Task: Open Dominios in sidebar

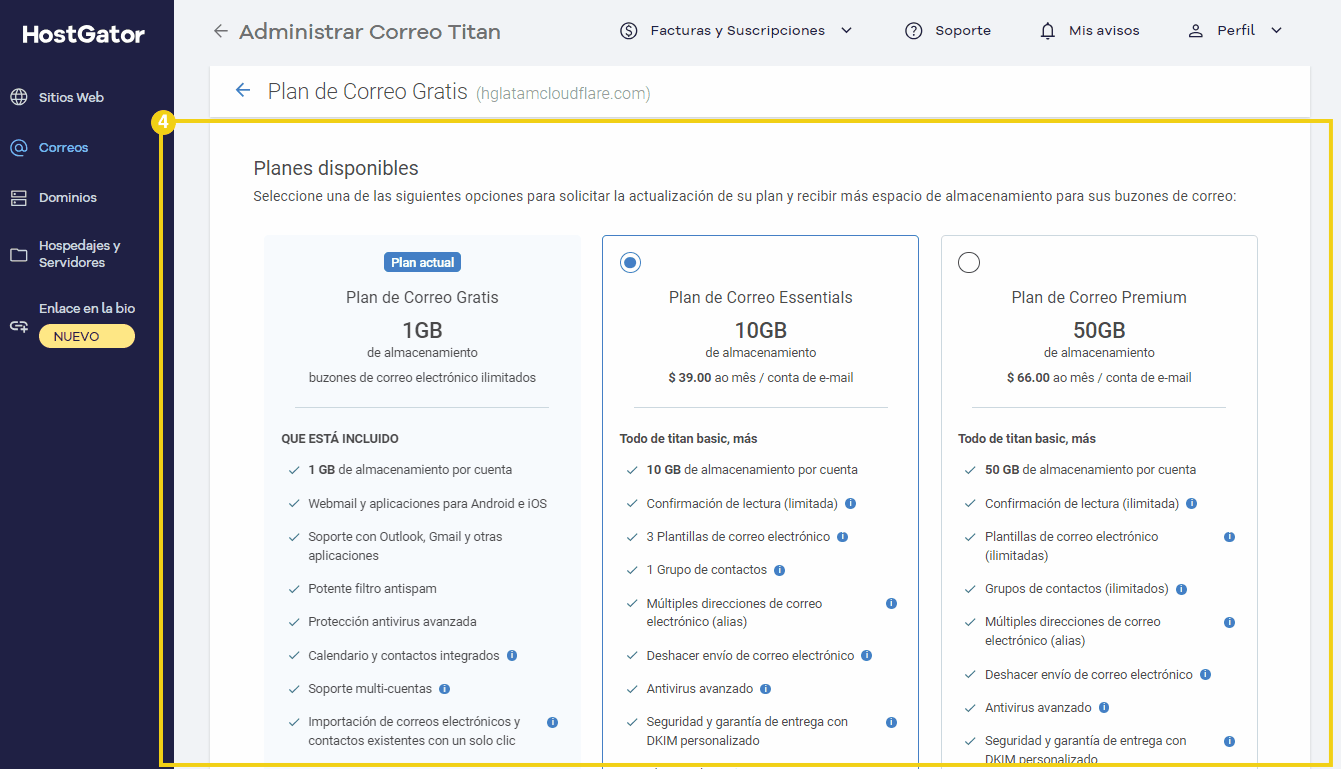Action: pos(68,197)
